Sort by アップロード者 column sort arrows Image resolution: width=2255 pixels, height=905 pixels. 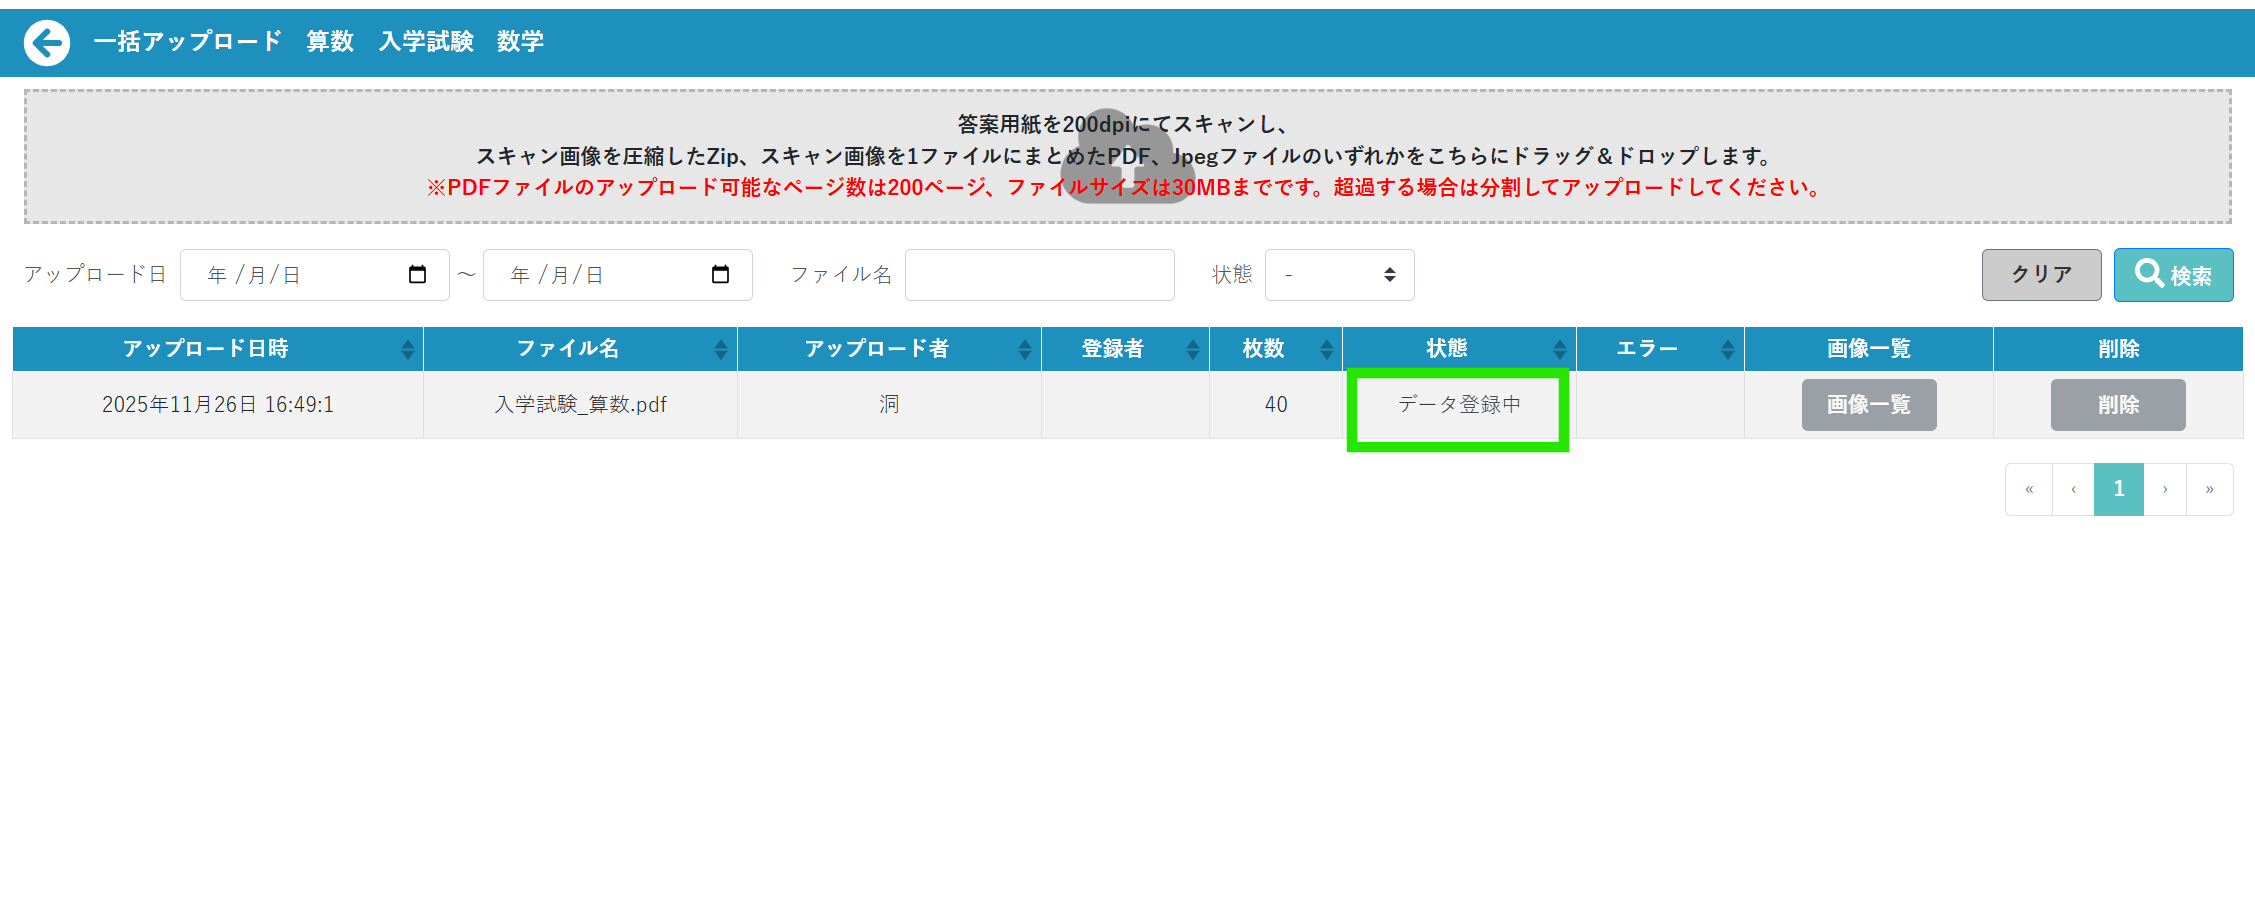click(1025, 349)
